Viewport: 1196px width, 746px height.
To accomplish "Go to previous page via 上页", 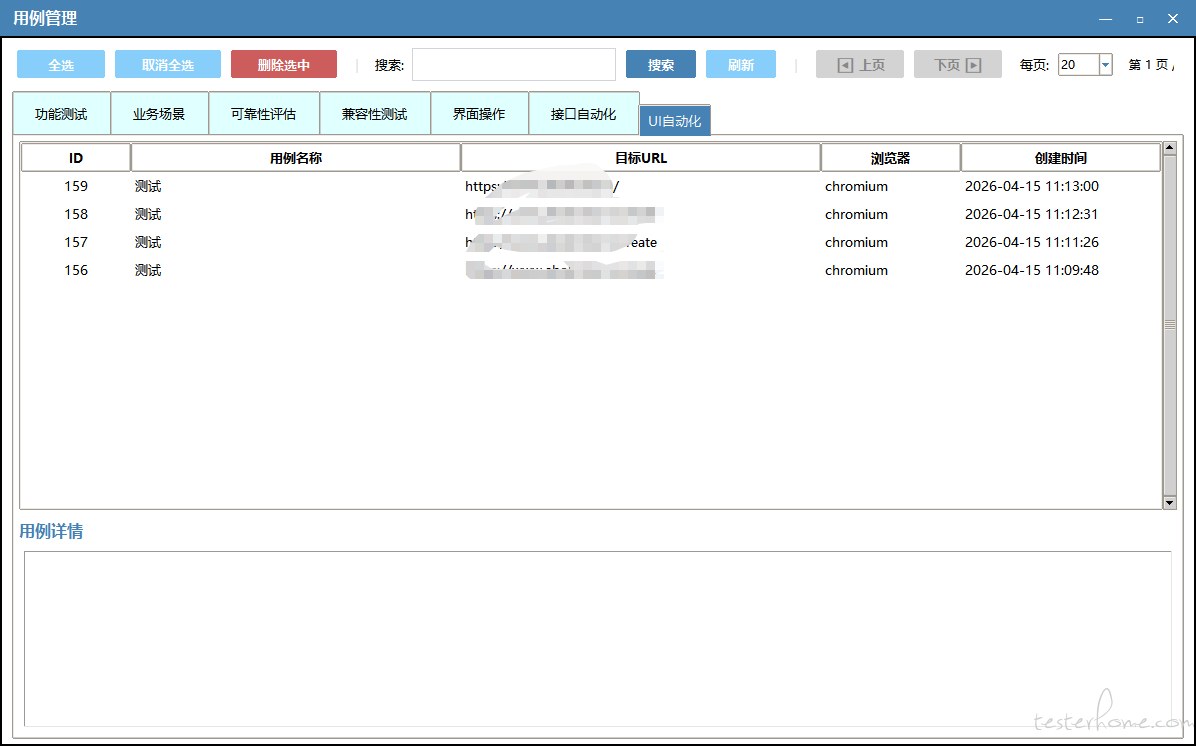I will coord(859,65).
